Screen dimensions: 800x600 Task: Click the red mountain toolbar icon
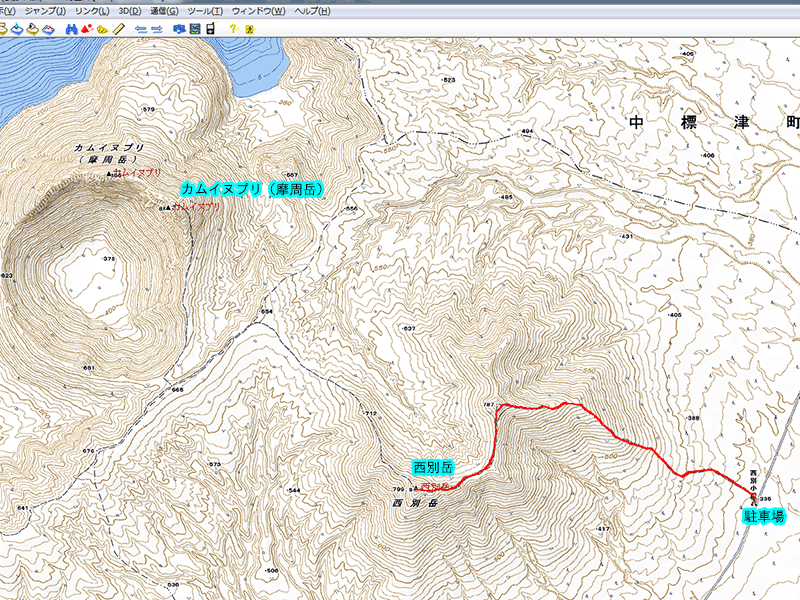86,30
